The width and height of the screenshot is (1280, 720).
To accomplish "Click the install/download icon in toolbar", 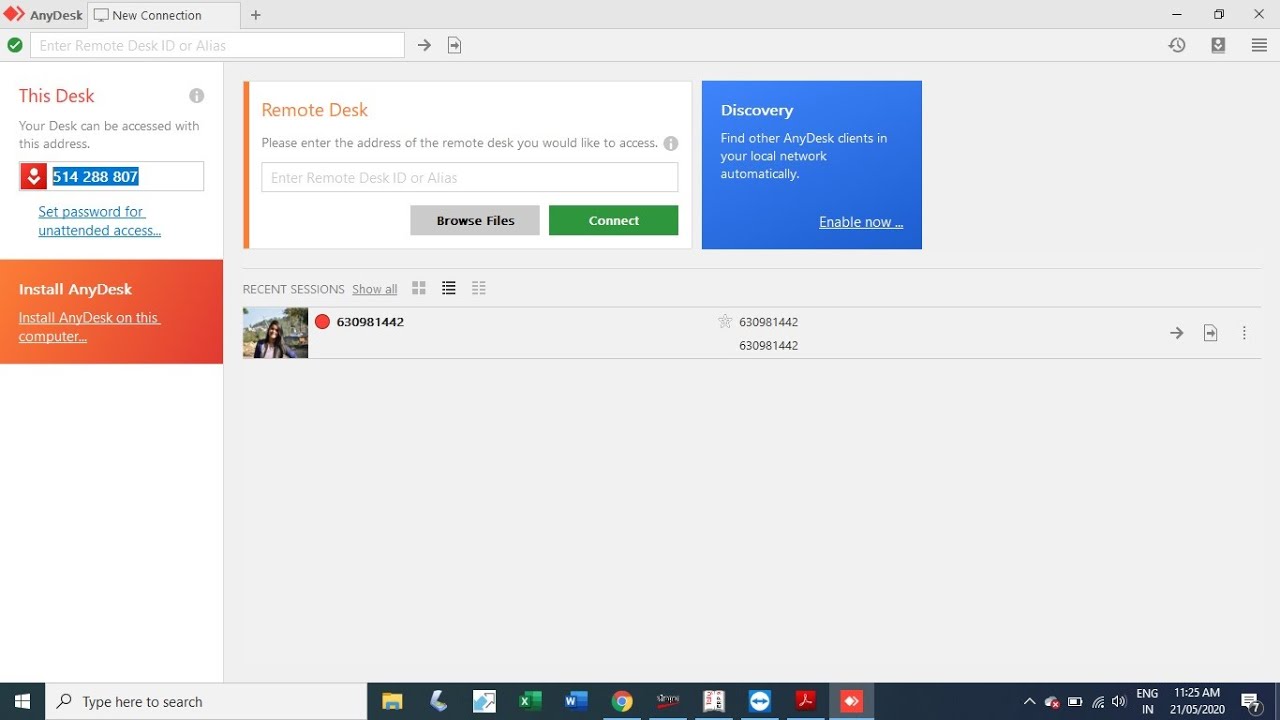I will (x=1218, y=45).
